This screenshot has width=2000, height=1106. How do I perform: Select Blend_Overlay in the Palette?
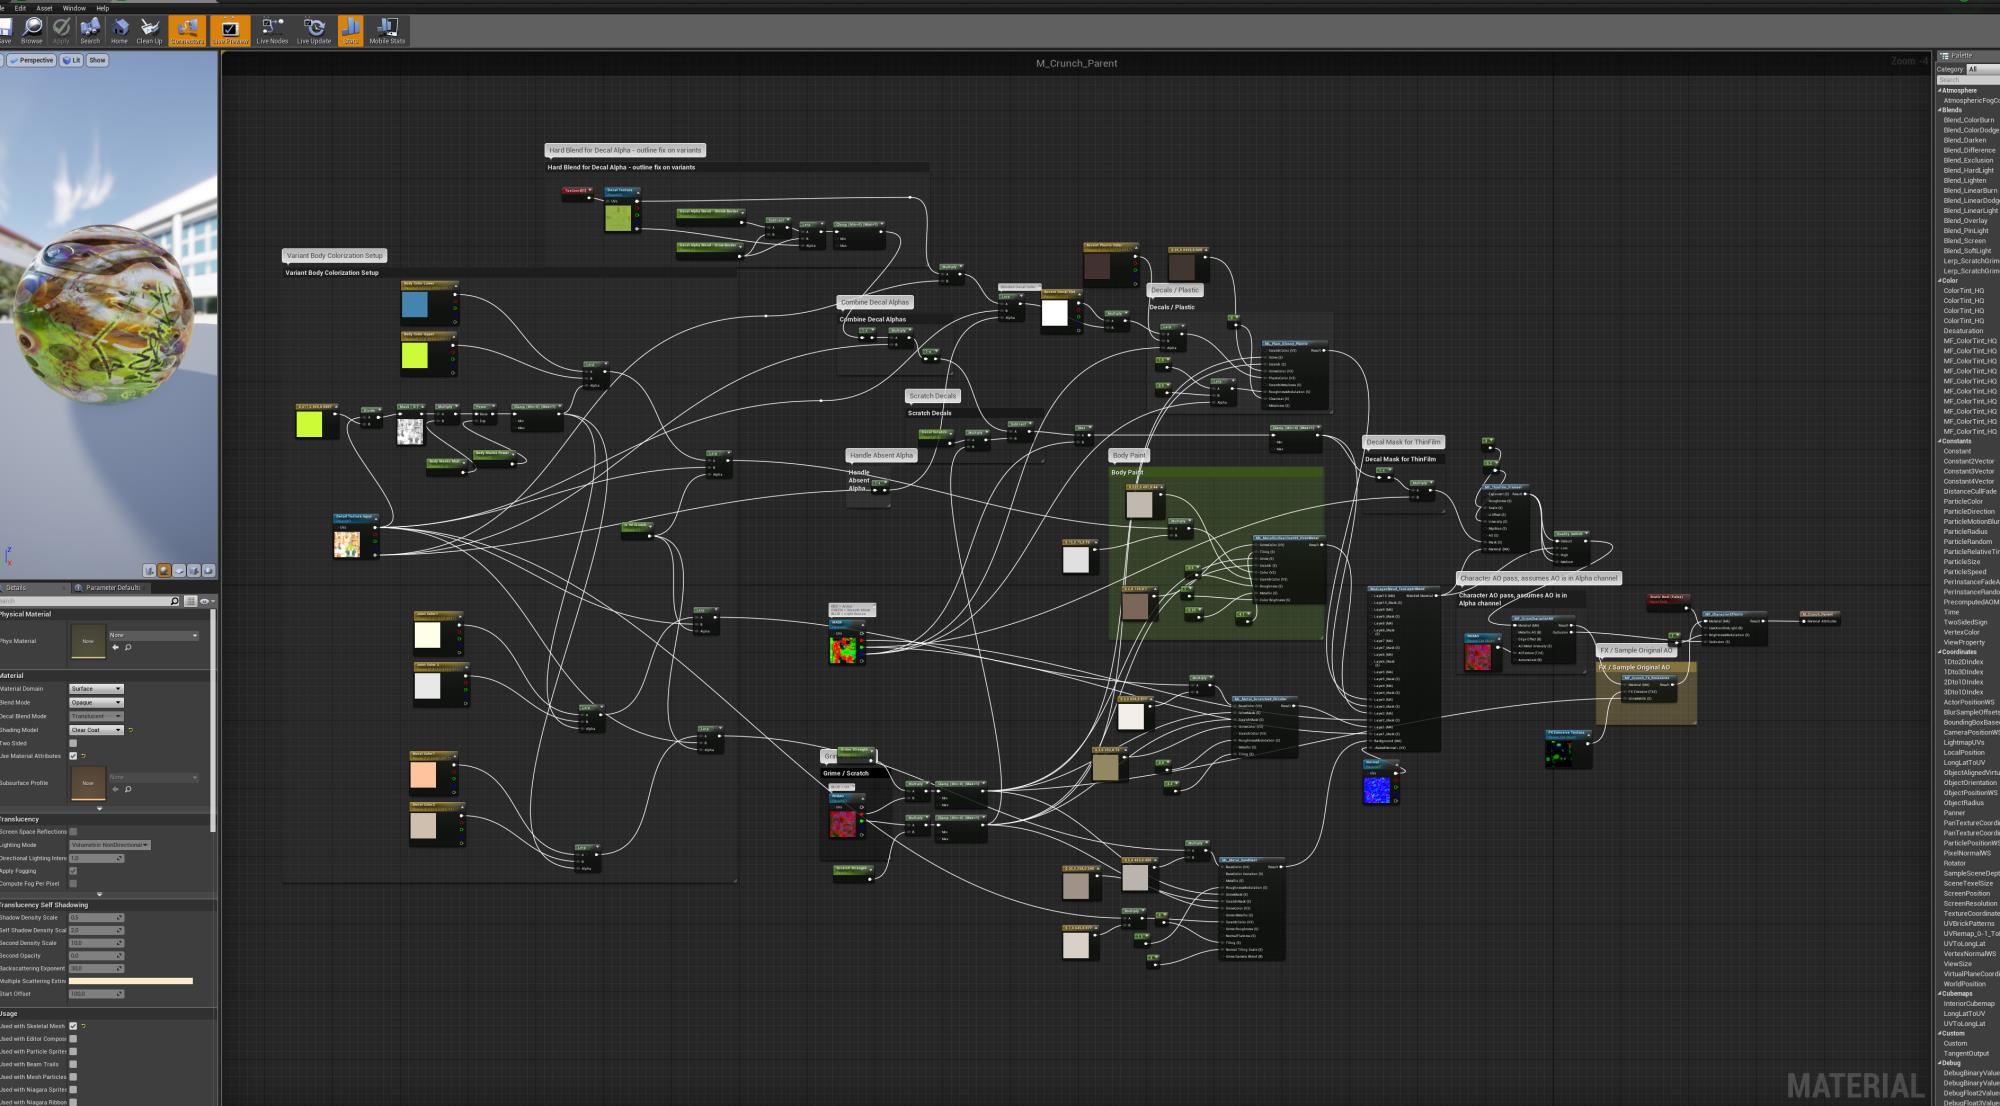1965,221
